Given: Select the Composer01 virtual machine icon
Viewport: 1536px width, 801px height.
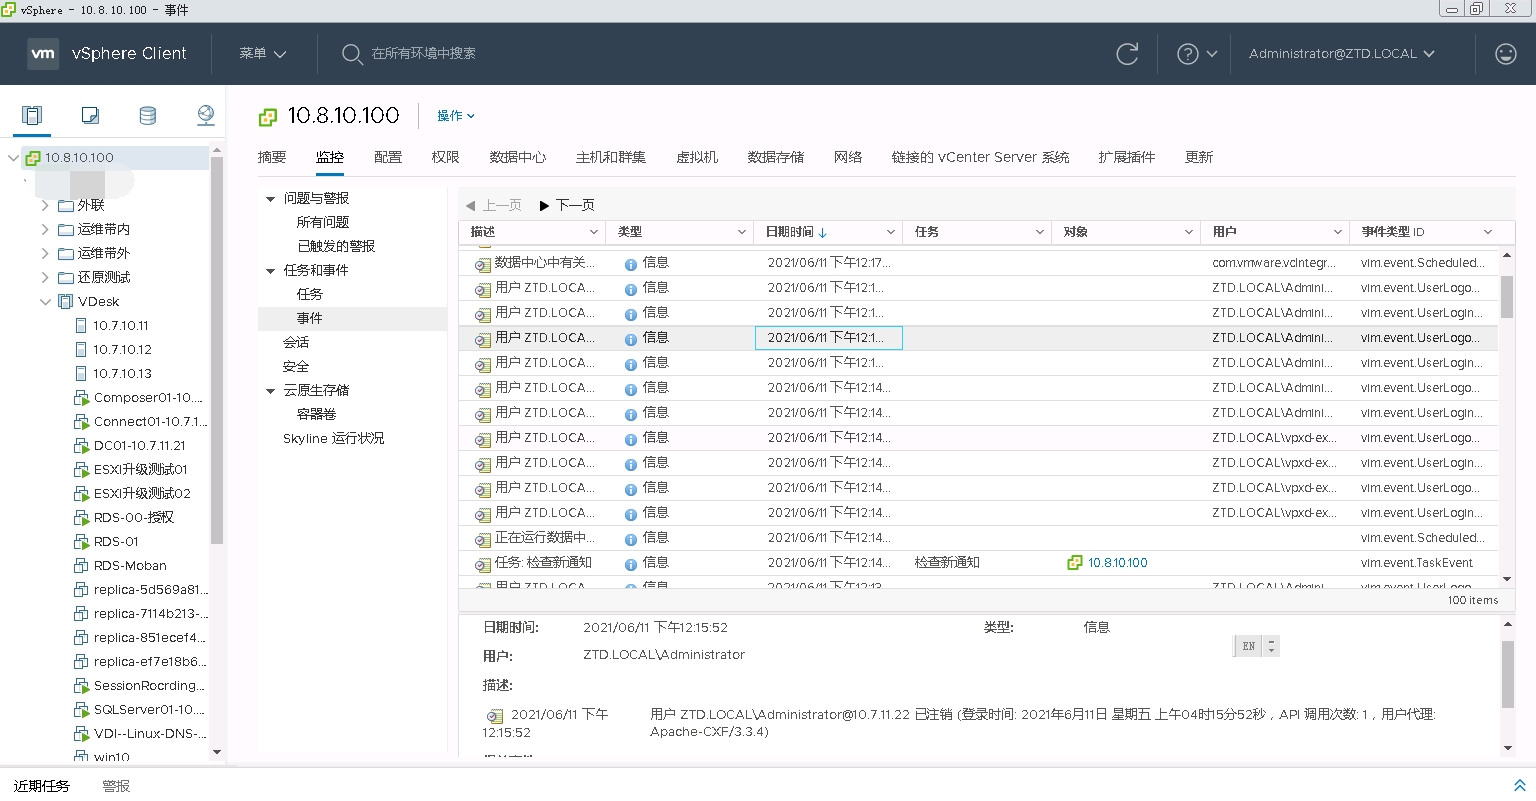Looking at the screenshot, I should click(x=82, y=398).
